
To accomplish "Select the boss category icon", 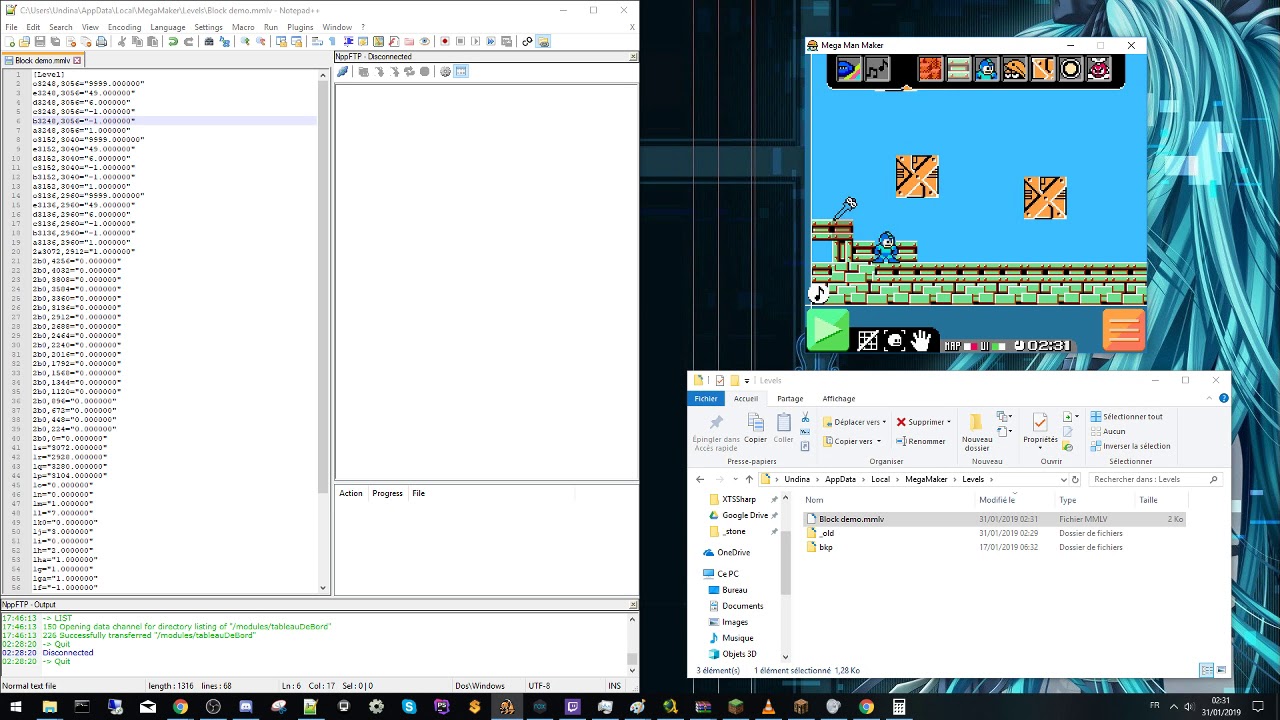I will (1098, 69).
